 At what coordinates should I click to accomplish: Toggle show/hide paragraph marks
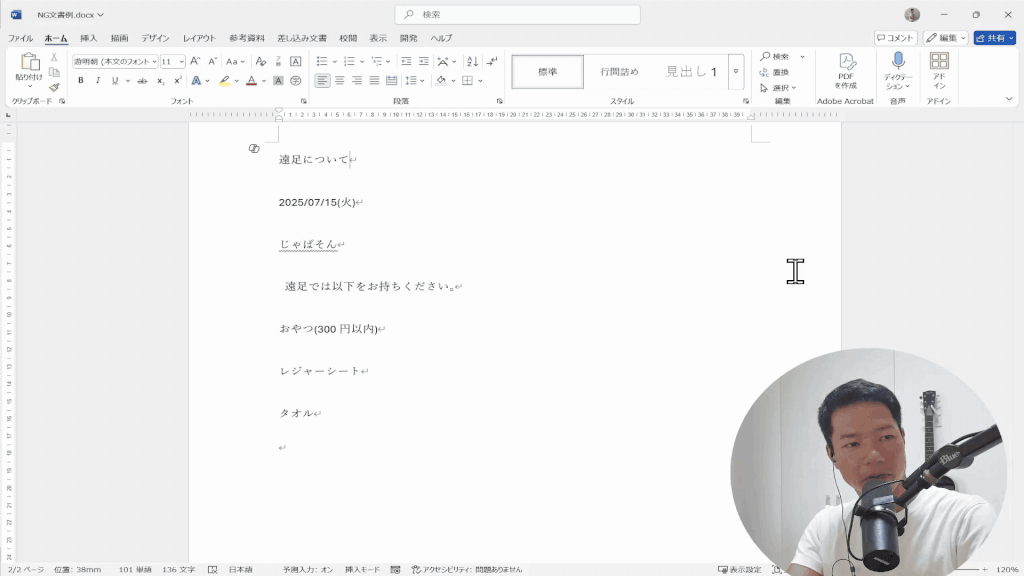(x=492, y=61)
